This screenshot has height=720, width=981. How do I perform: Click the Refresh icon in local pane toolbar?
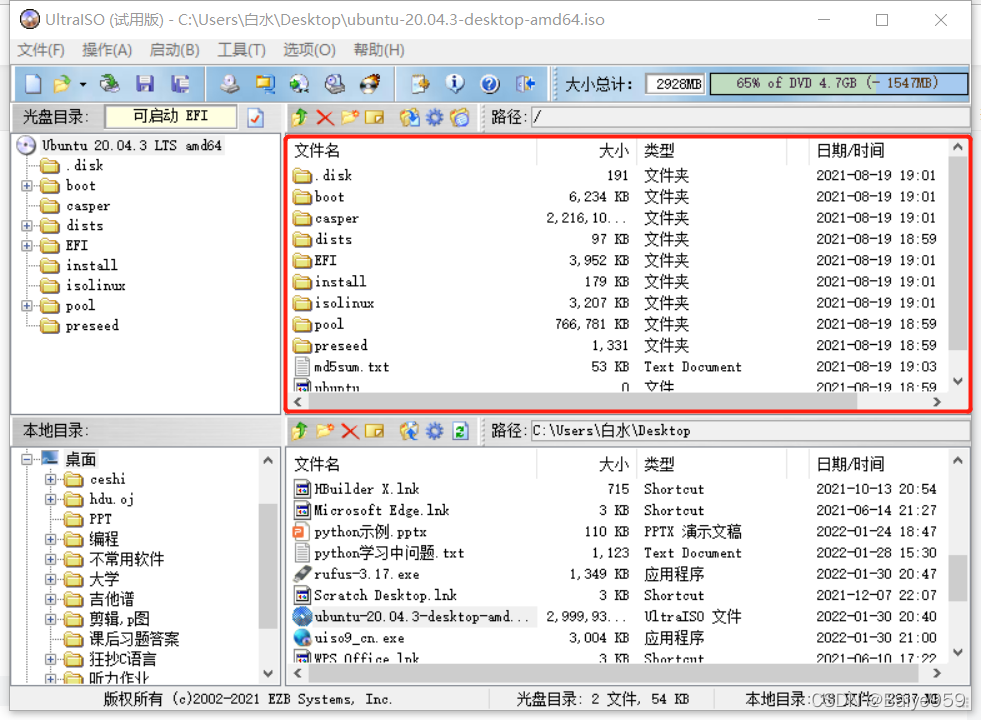[460, 431]
